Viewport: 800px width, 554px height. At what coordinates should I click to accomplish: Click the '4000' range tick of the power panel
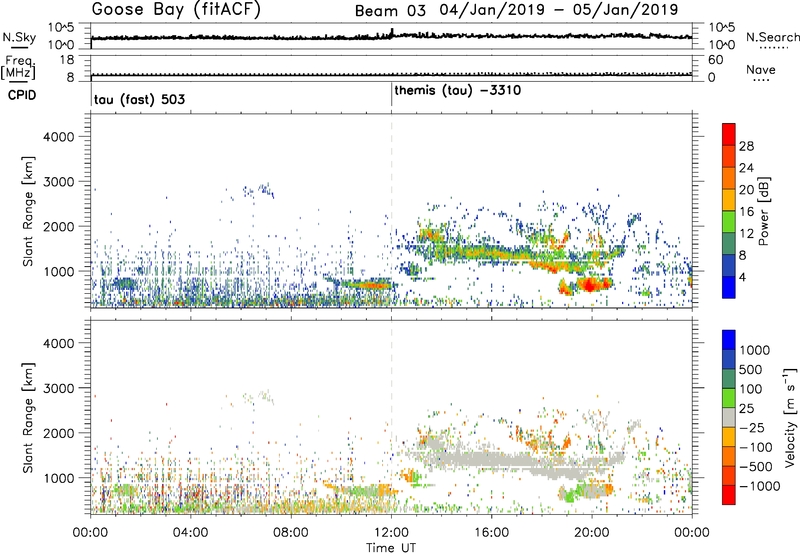click(x=59, y=137)
